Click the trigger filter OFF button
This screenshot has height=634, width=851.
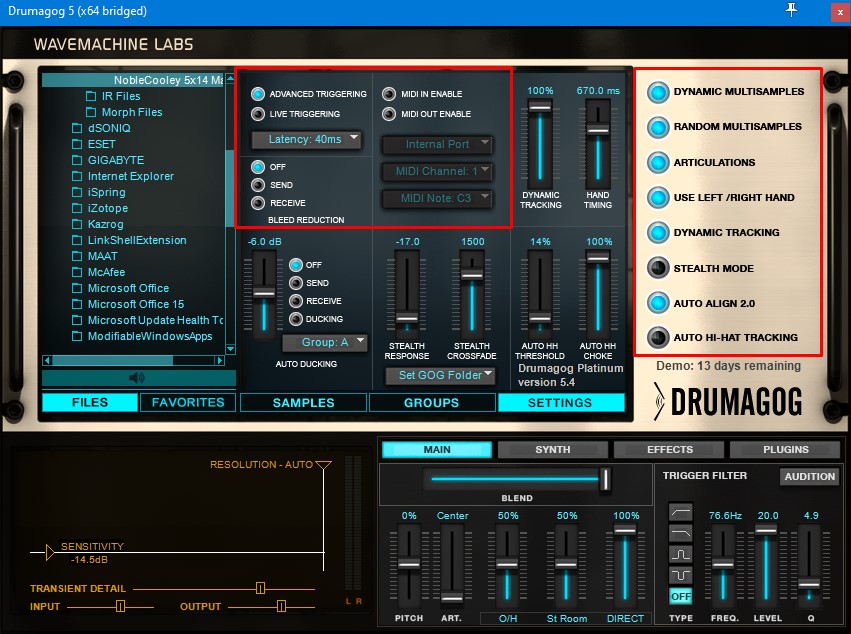tap(681, 597)
